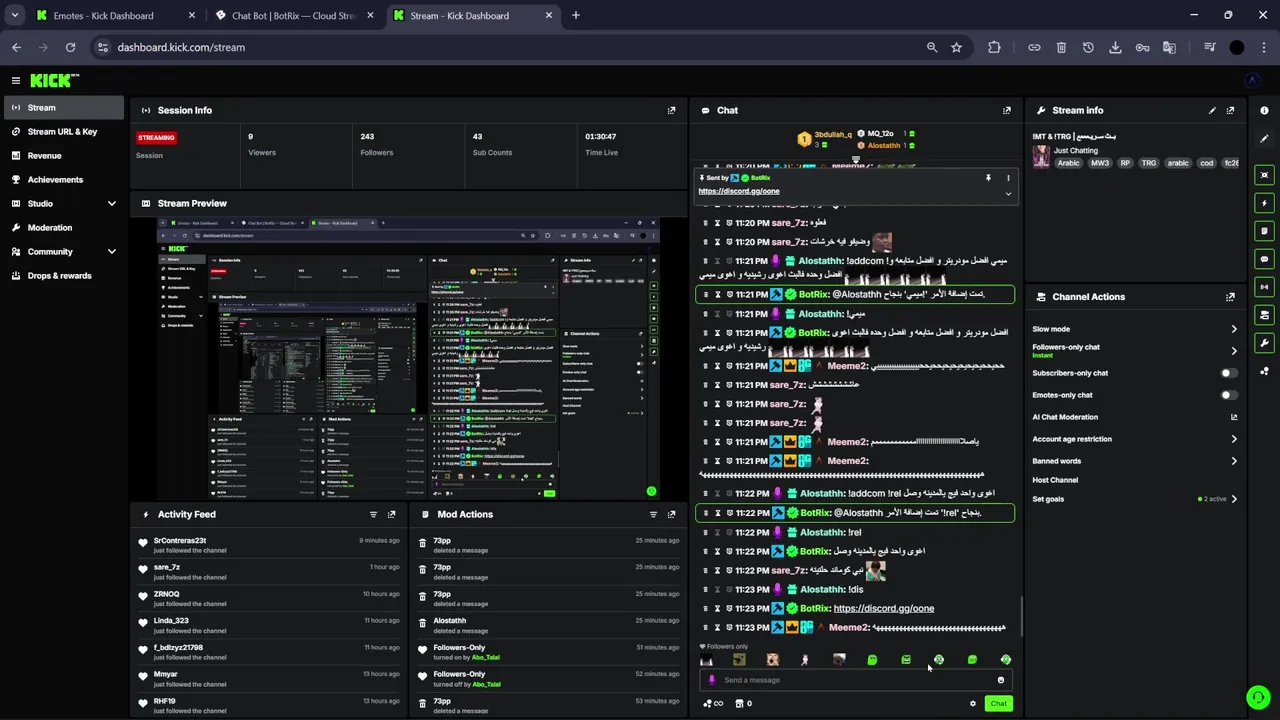This screenshot has width=1280, height=720.
Task: Open pinned message options menu
Action: click(1008, 178)
